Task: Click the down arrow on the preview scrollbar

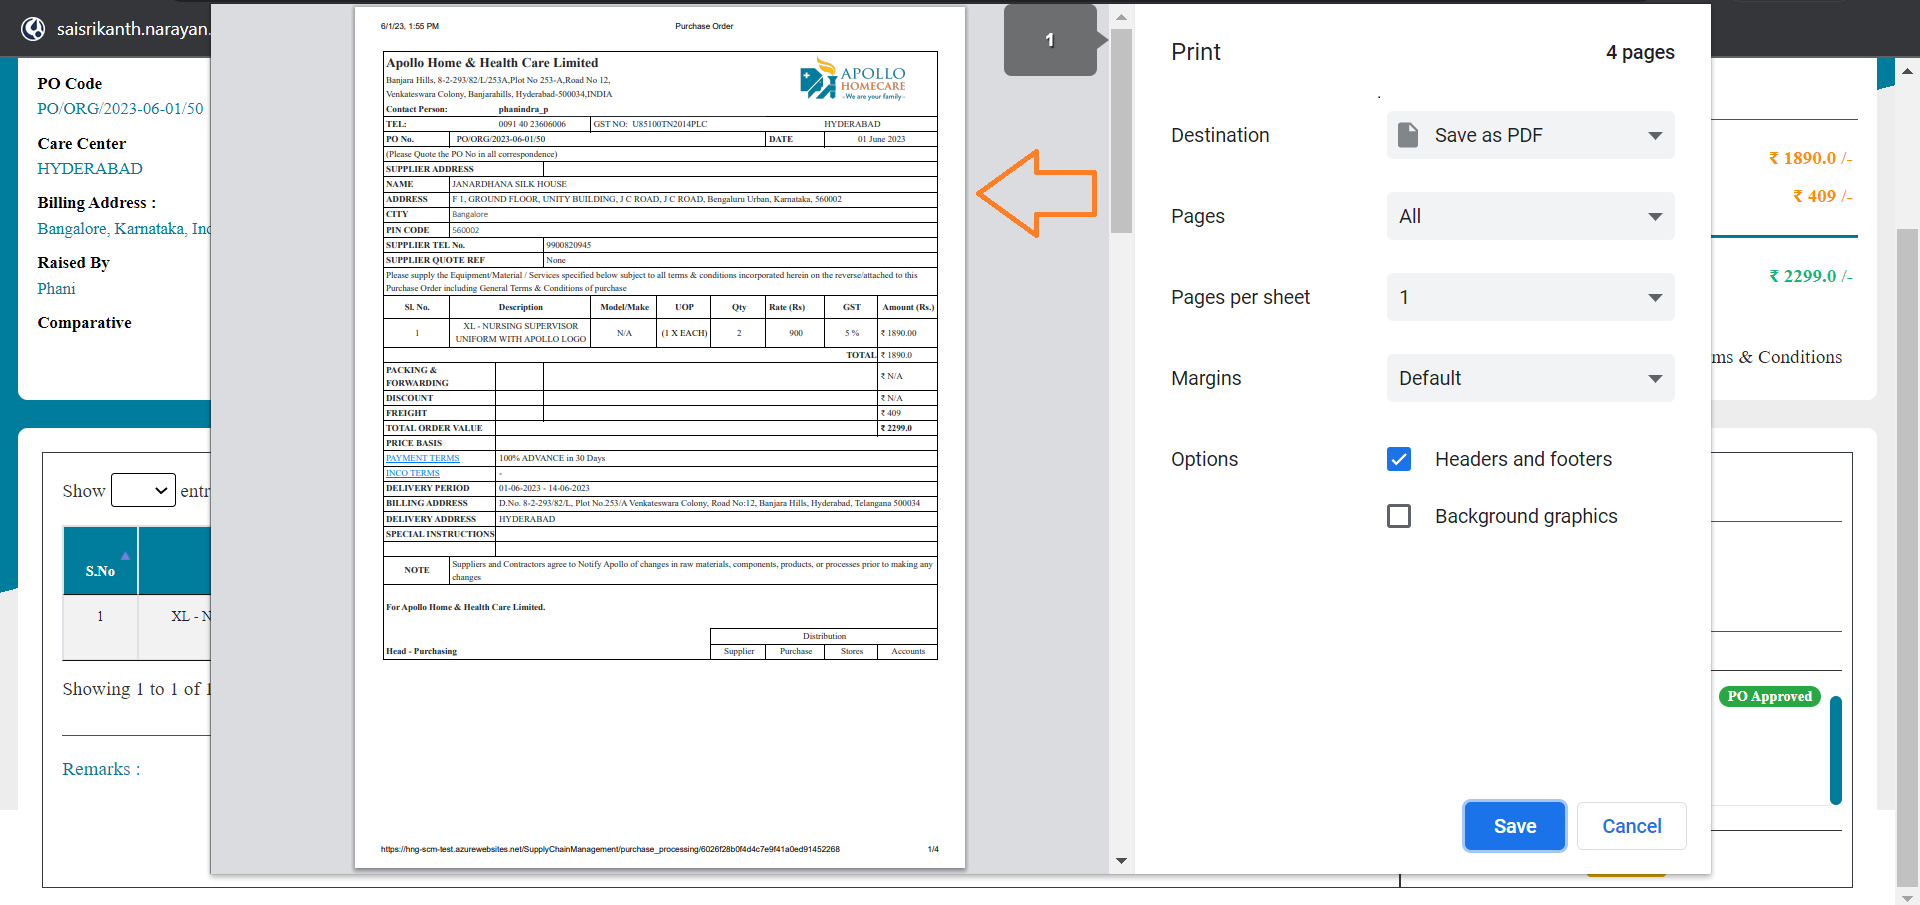Action: pos(1122,861)
